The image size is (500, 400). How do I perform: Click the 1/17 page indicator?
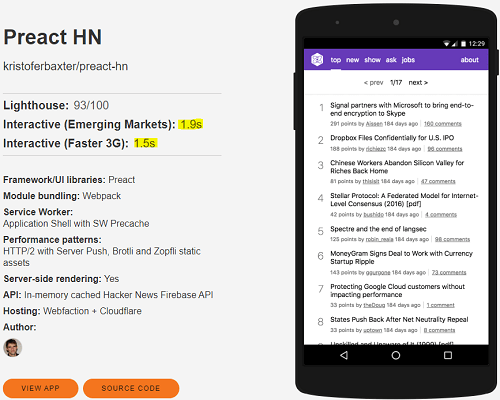[396, 82]
